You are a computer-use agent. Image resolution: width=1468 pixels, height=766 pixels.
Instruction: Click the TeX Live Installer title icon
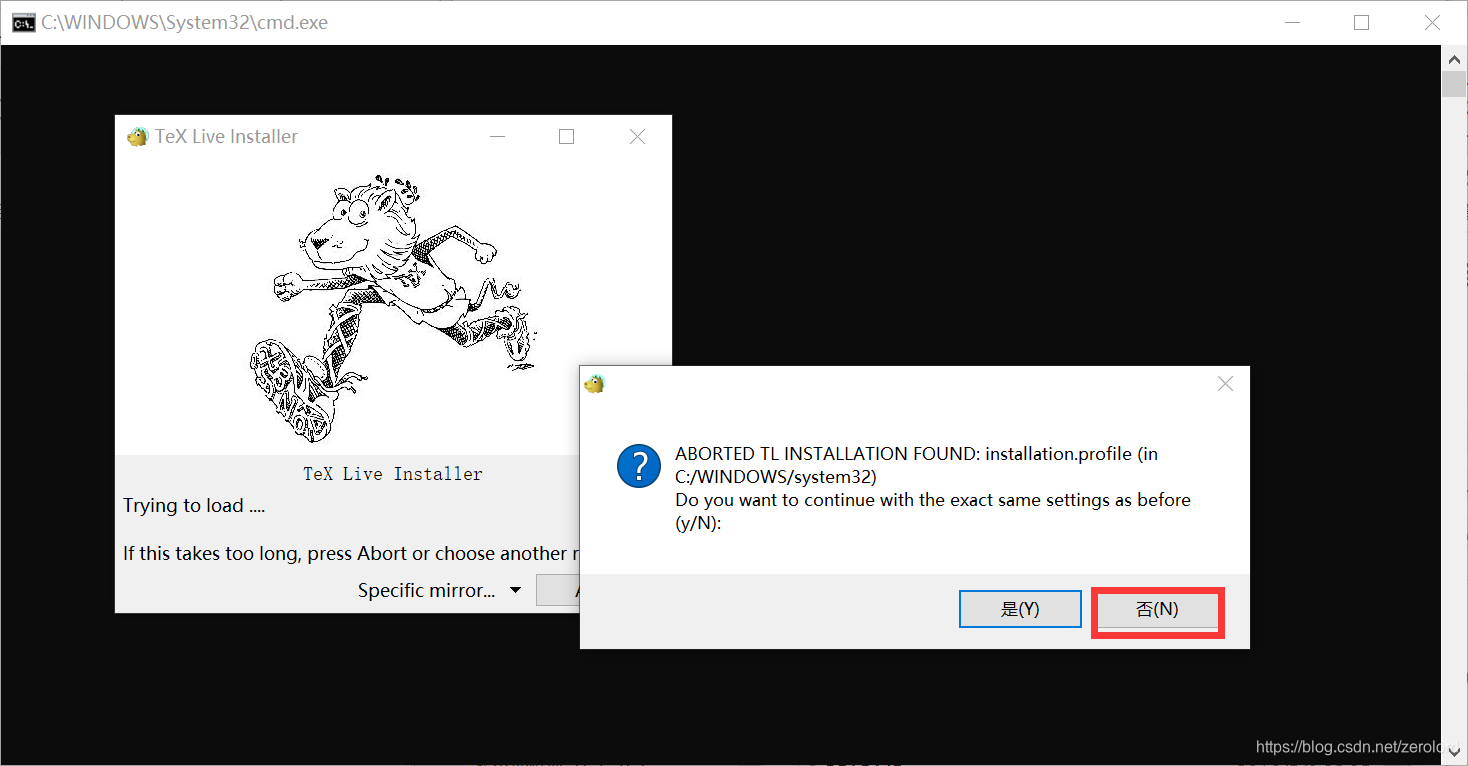(x=137, y=137)
